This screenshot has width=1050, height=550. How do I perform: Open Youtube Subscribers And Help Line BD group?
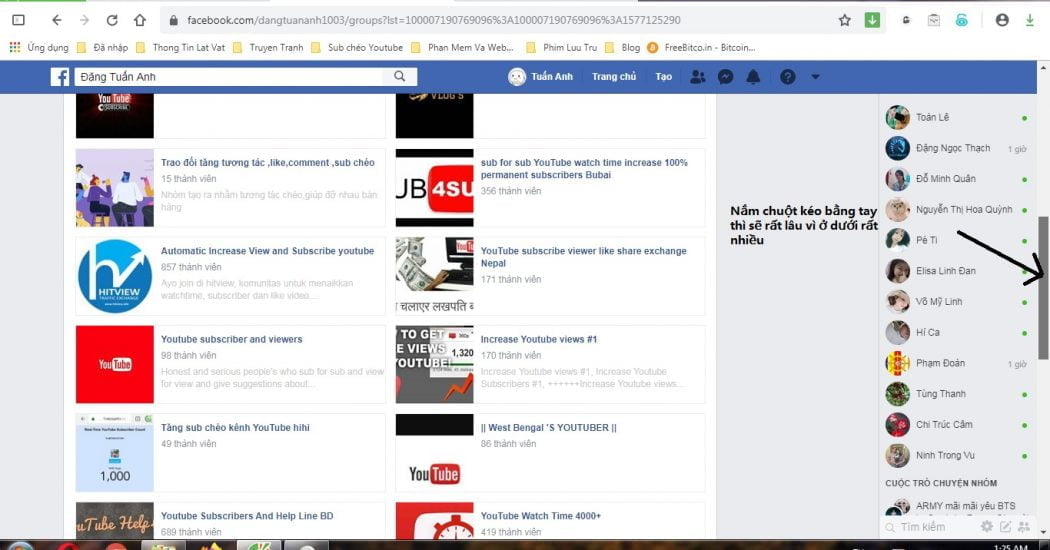pyautogui.click(x=246, y=516)
